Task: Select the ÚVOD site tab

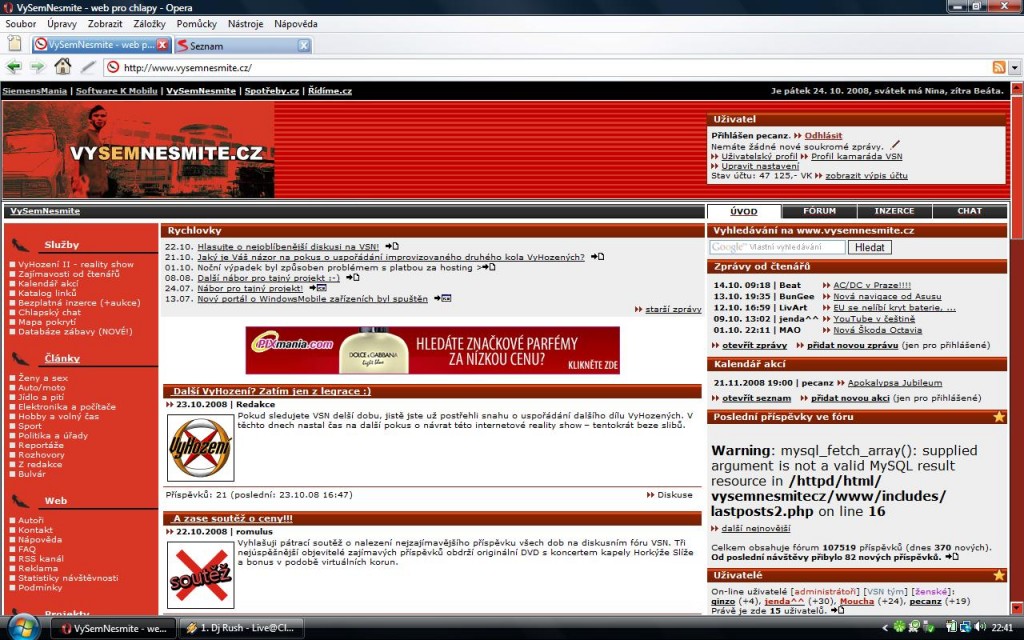Action: tap(744, 211)
